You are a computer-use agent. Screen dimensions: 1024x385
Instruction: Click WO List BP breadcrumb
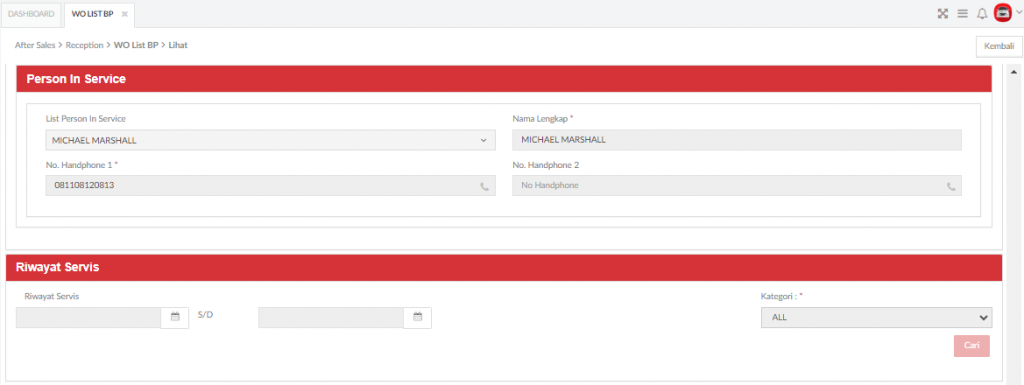click(x=136, y=45)
